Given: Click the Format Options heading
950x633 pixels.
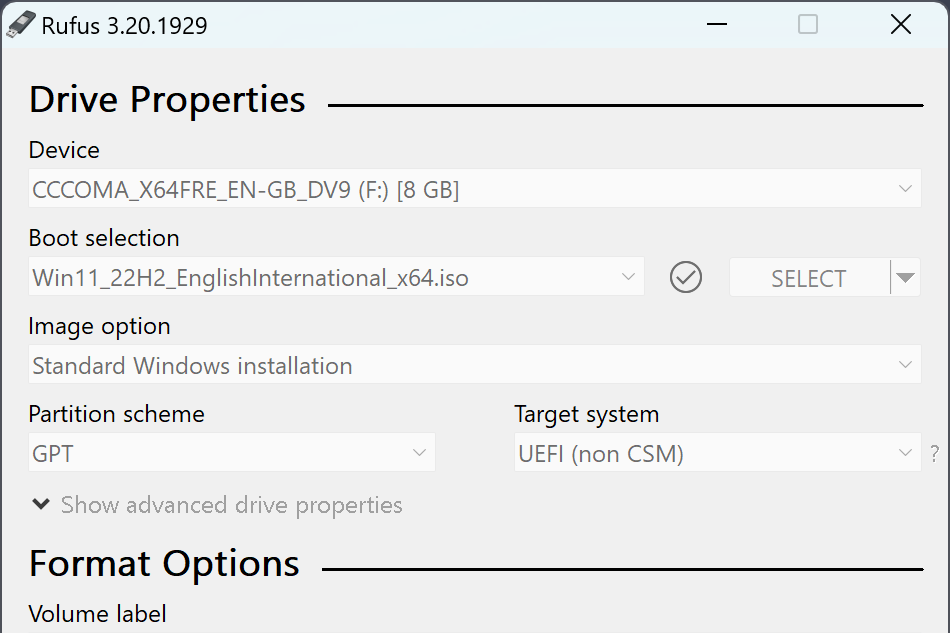Looking at the screenshot, I should tap(164, 564).
